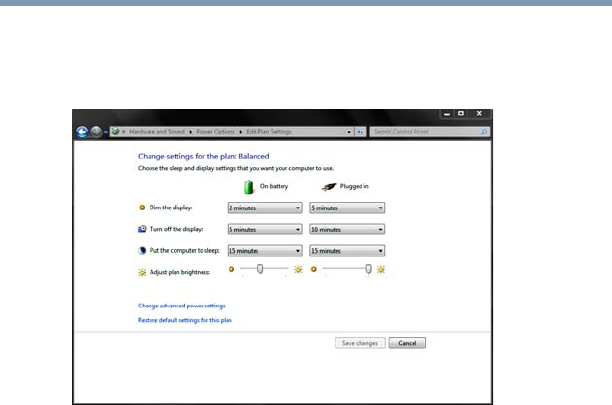Viewport: 612px width, 405px height.
Task: Click the On battery brightness slider handle
Action: (x=260, y=269)
